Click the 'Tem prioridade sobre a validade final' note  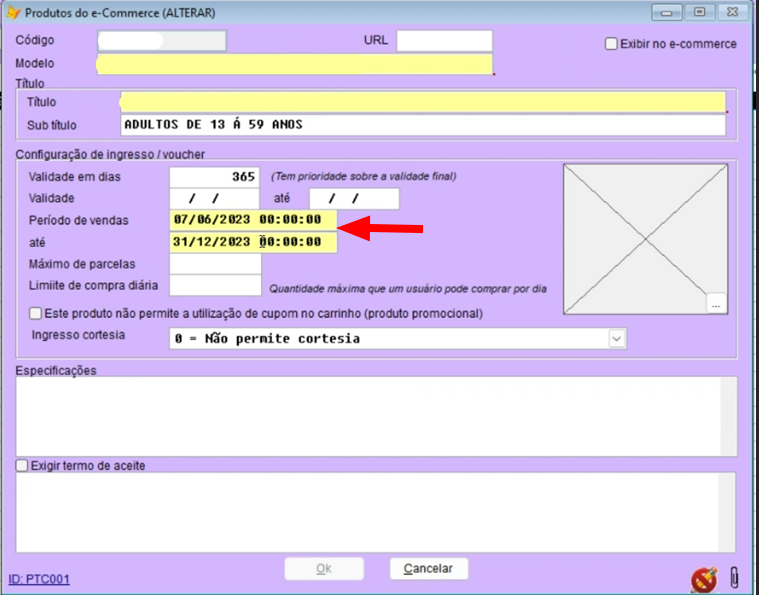pos(364,177)
